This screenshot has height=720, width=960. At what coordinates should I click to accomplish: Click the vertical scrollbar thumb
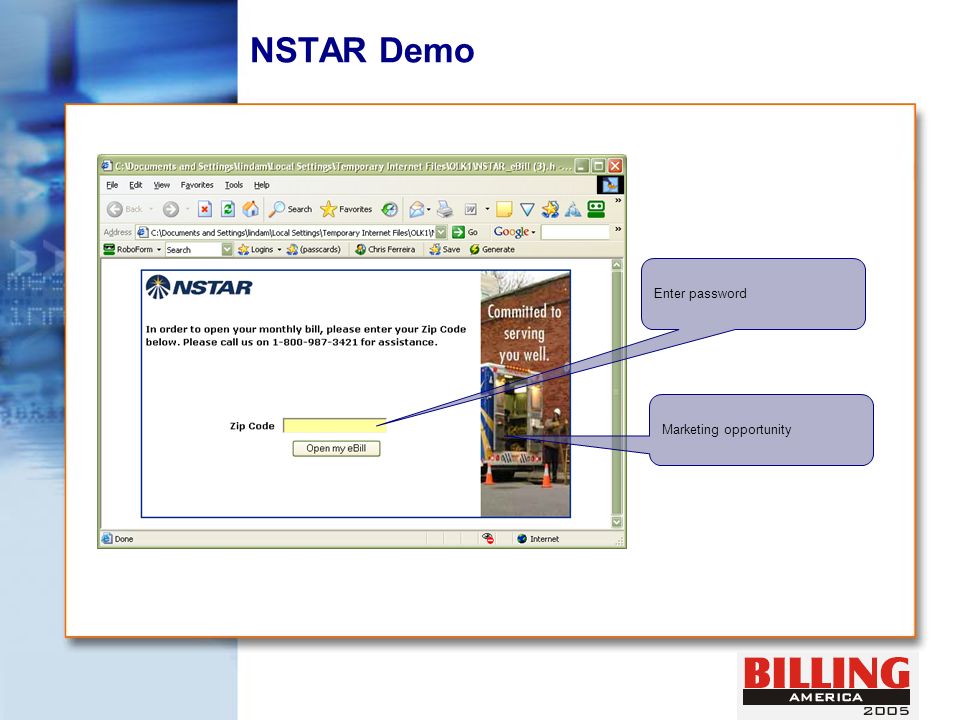coord(617,392)
